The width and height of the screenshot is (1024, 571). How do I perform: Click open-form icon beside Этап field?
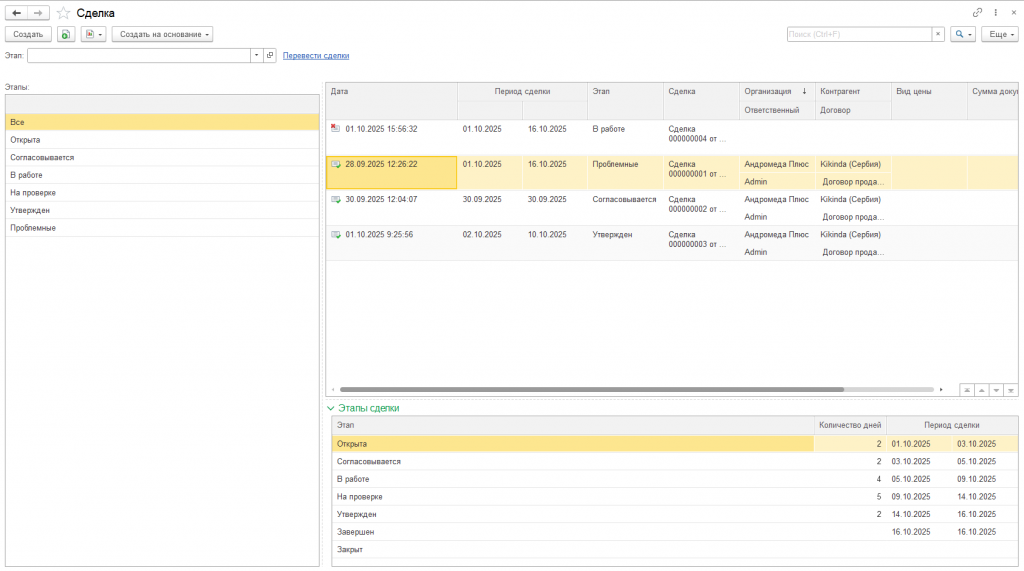(269, 56)
